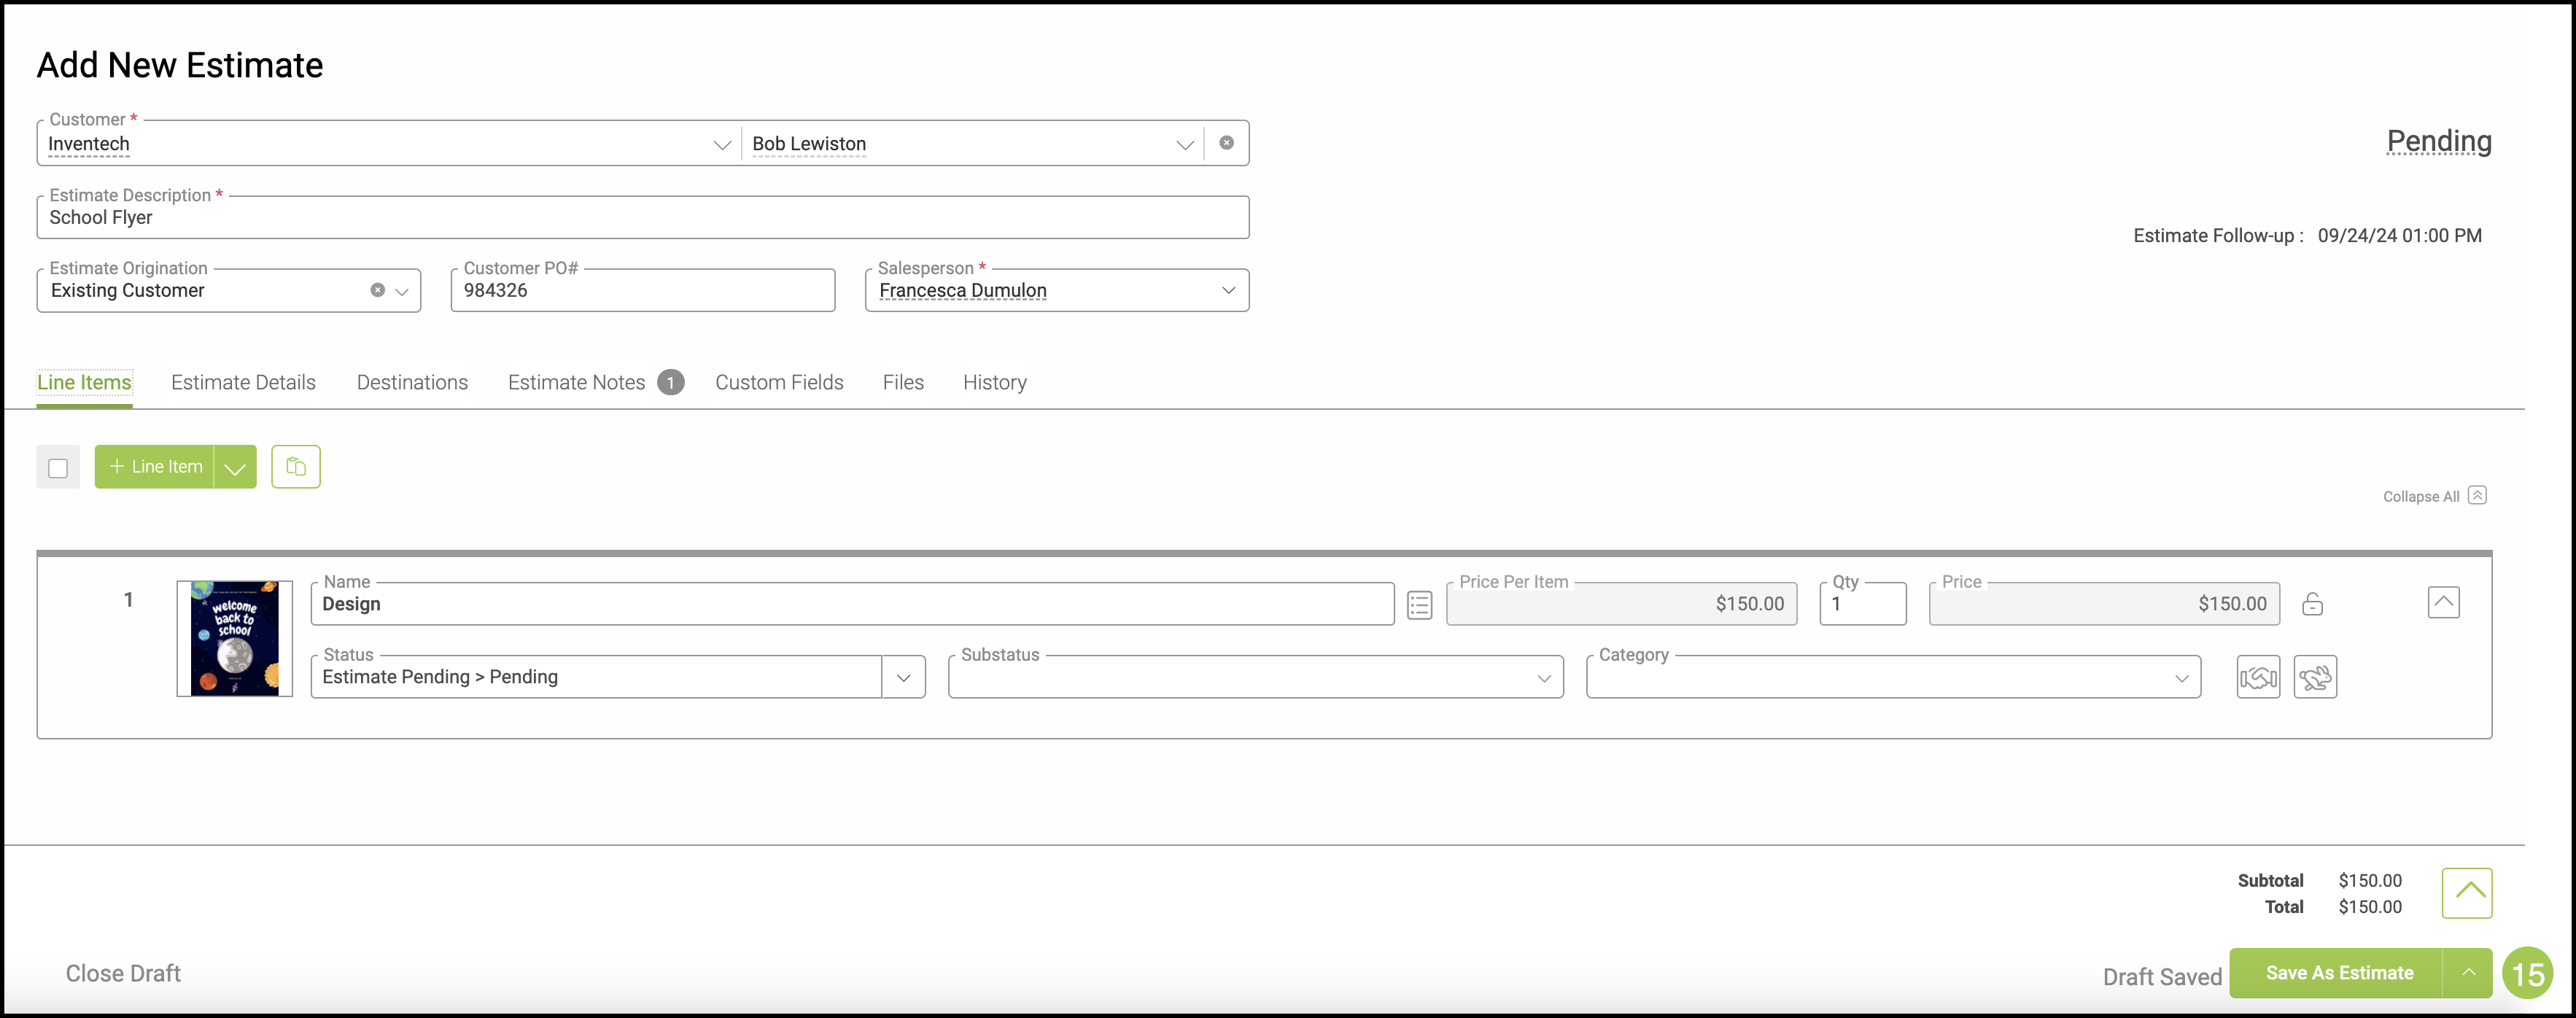Toggle the select all line items checkbox
This screenshot has height=1018, width=2576.
[58, 467]
